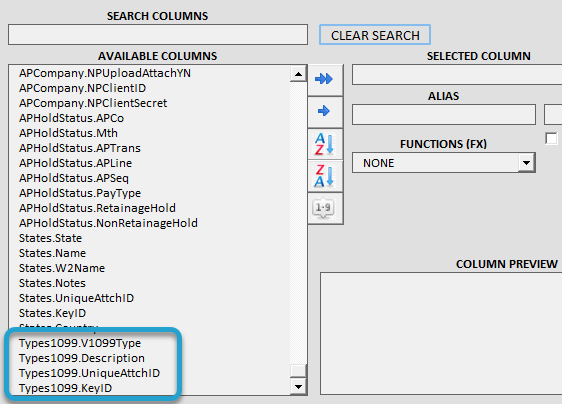This screenshot has height=404, width=562.
Task: Click the Selected Column text field
Action: [x=457, y=75]
